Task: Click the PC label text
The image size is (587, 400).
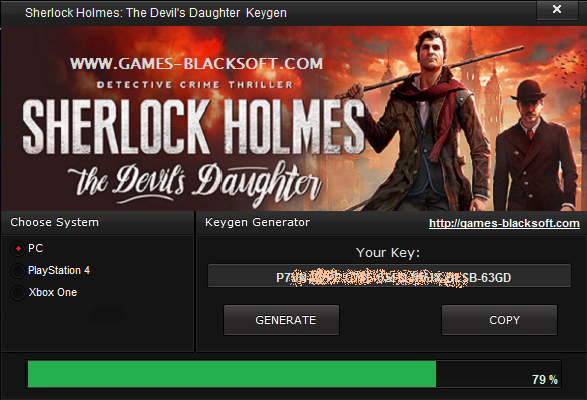Action: coord(36,248)
